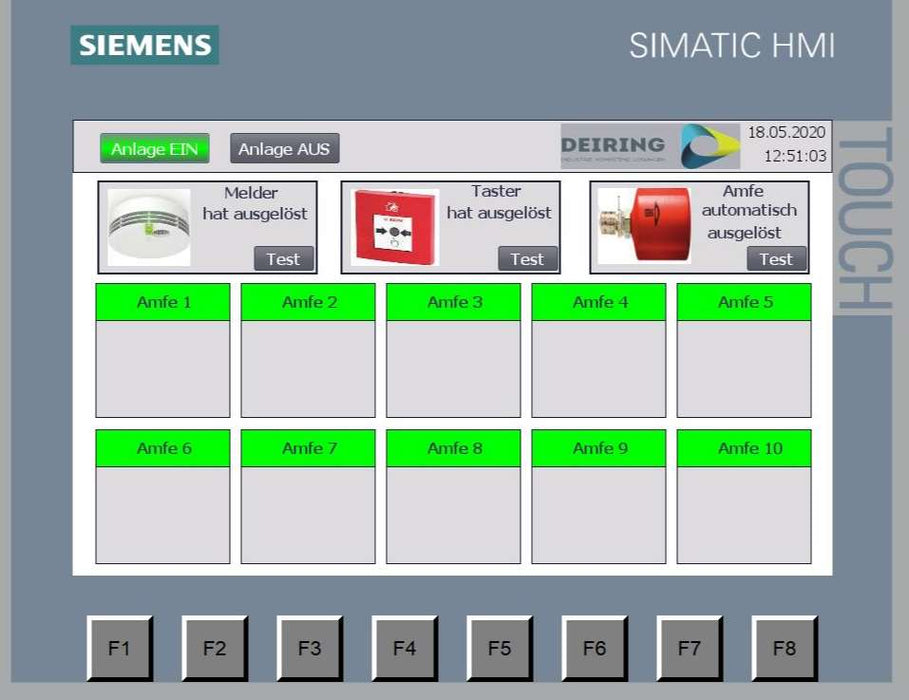Viewport: 909px width, 700px height.
Task: Click the Siemens logo
Action: click(145, 45)
